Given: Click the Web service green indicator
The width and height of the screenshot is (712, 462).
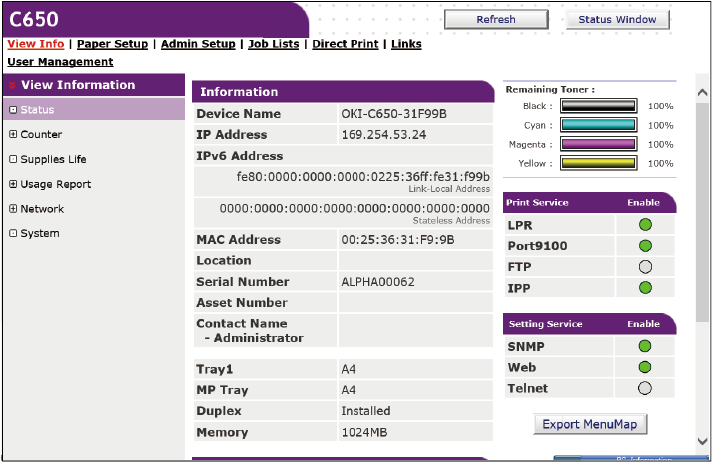Looking at the screenshot, I should click(x=644, y=367).
